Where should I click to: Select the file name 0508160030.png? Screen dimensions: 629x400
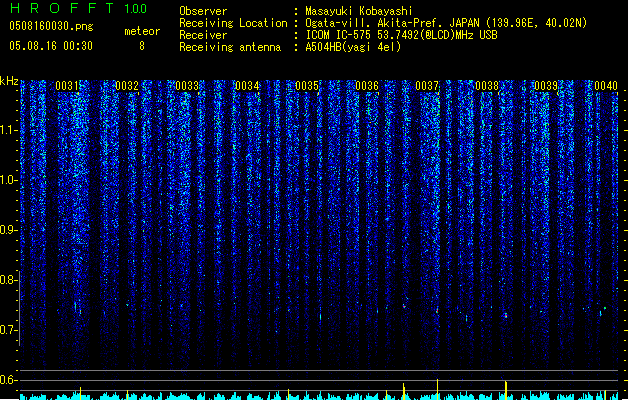(x=51, y=26)
